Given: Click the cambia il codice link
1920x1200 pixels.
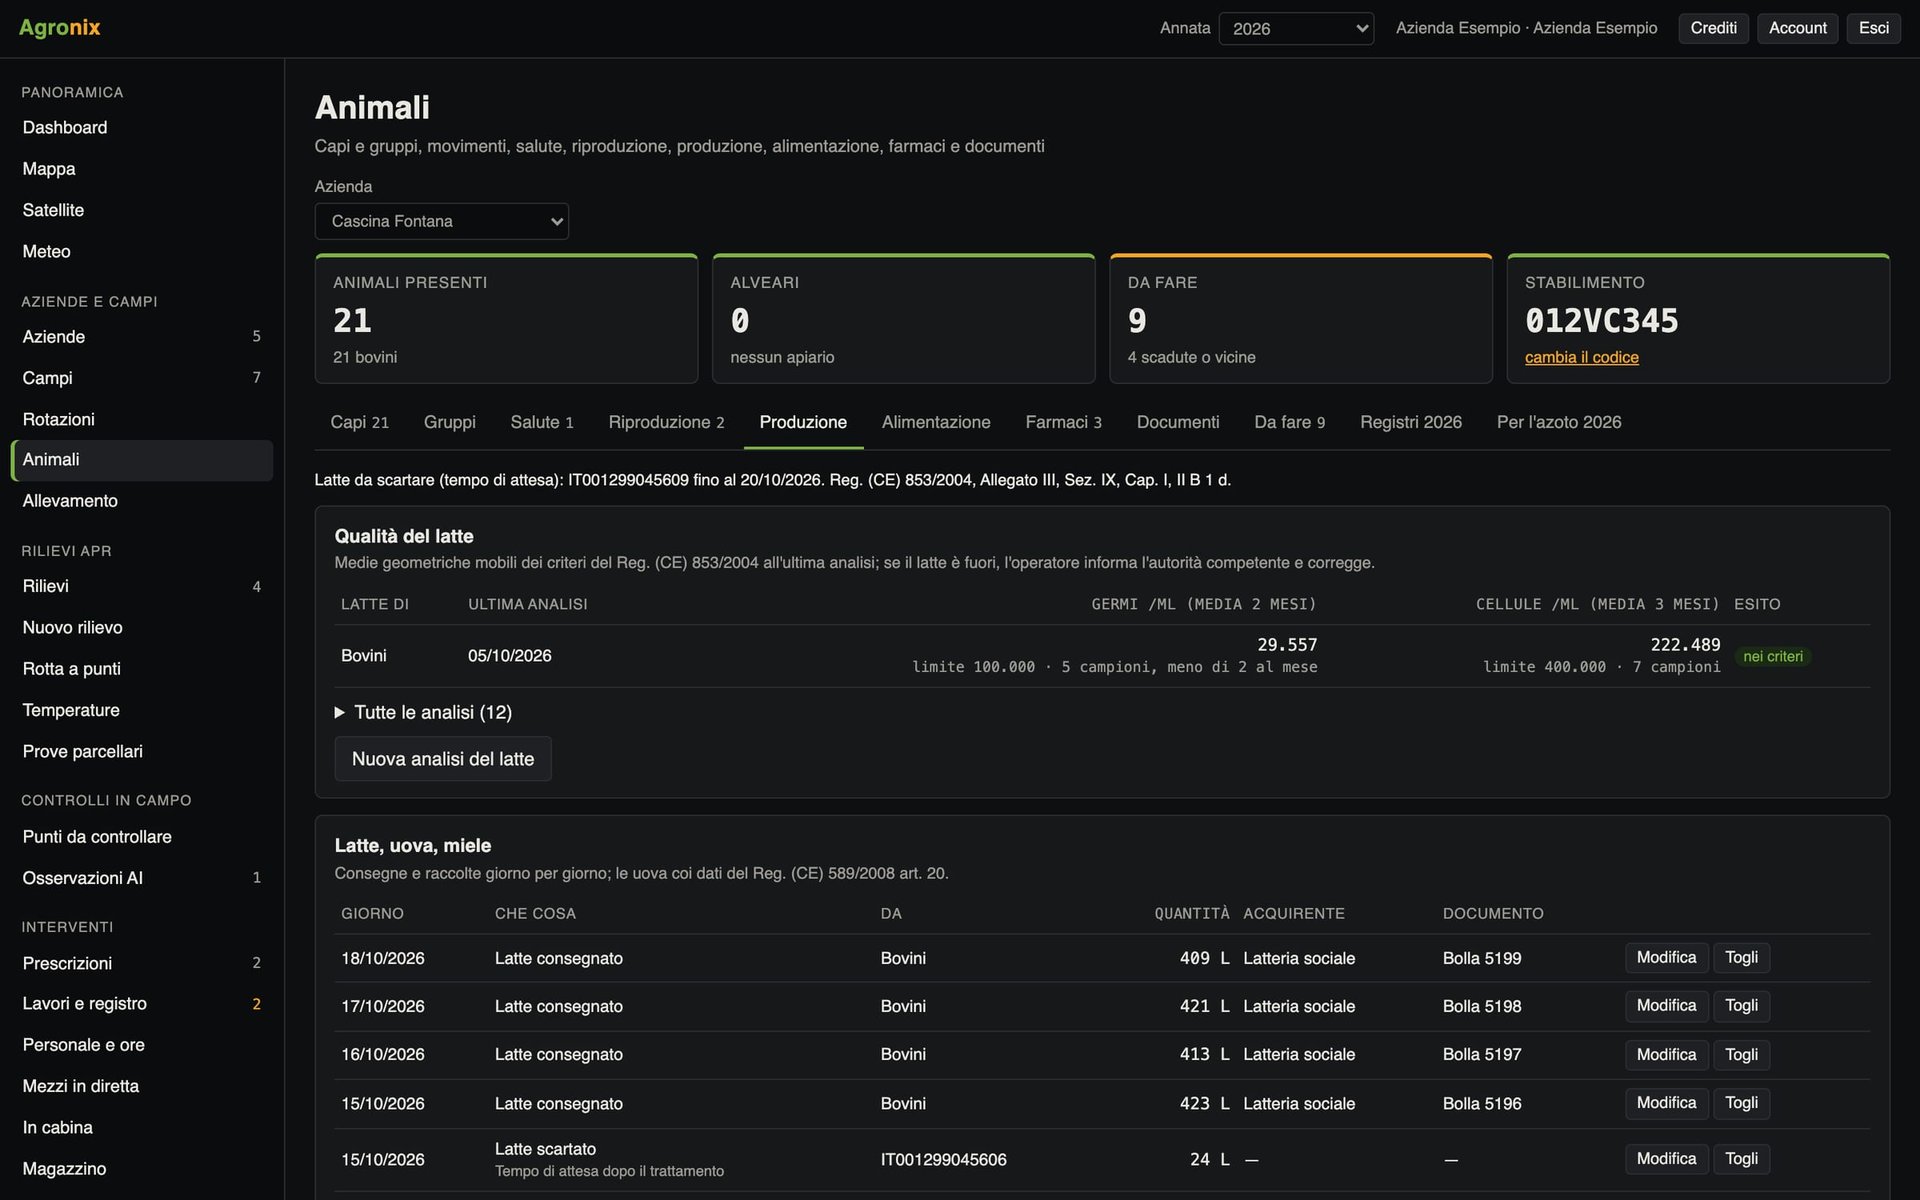Looking at the screenshot, I should pyautogui.click(x=1581, y=357).
